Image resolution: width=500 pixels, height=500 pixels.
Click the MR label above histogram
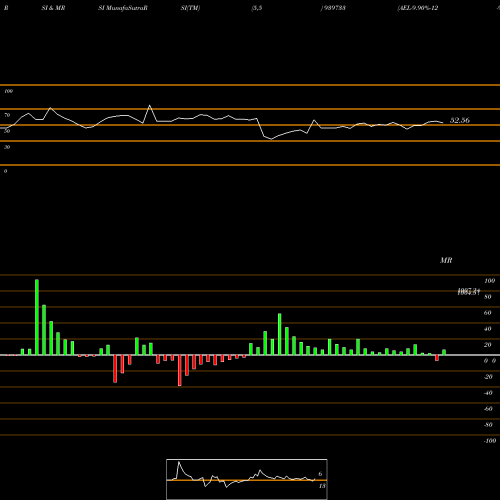[x=446, y=260]
